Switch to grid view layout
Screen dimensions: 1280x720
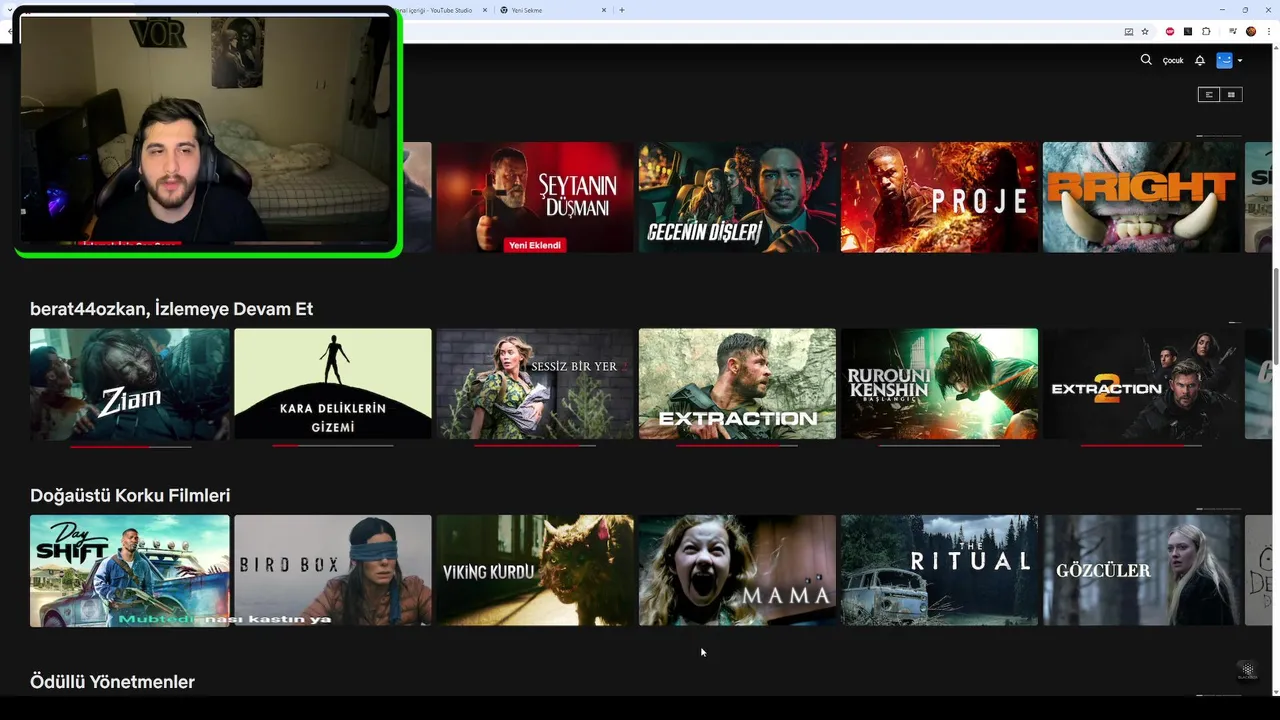[1231, 94]
